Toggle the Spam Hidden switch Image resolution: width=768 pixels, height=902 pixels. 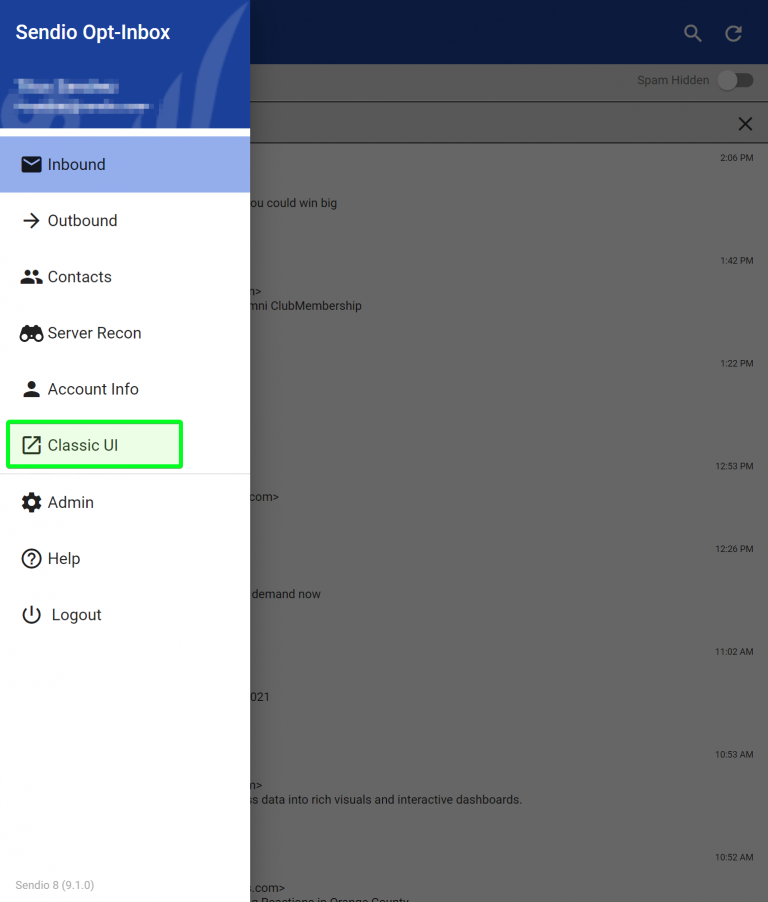point(736,81)
